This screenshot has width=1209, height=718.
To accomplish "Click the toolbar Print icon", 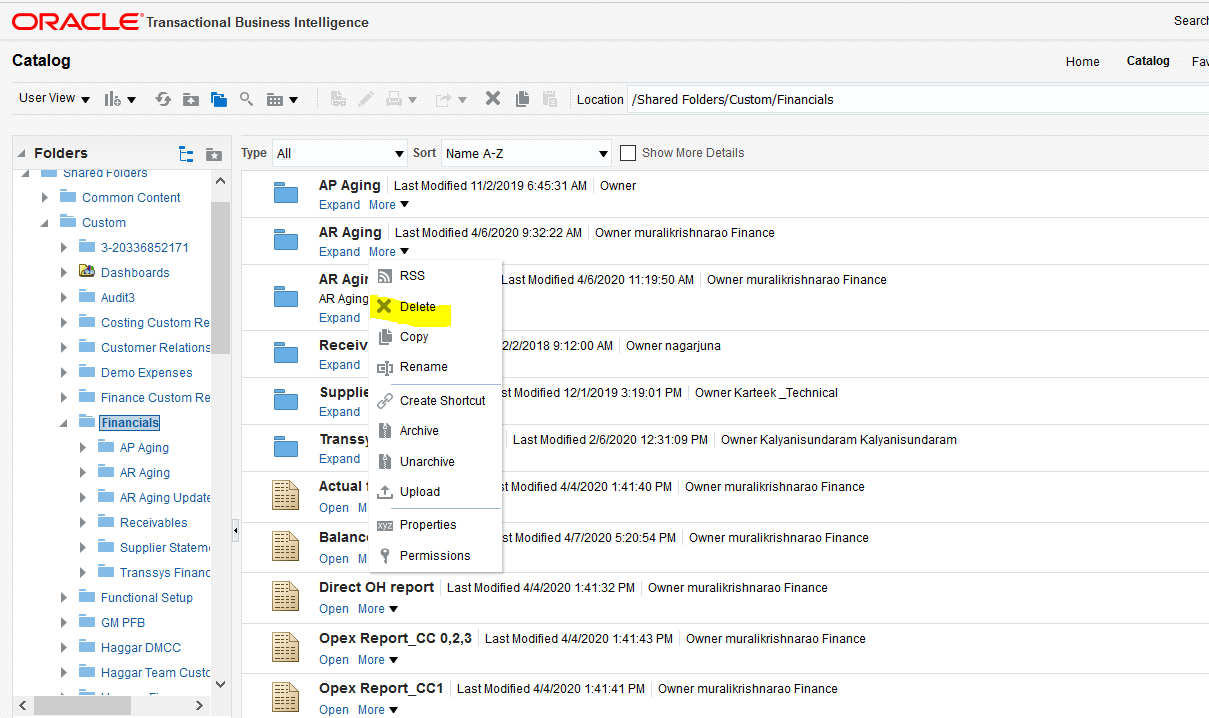I will click(400, 99).
